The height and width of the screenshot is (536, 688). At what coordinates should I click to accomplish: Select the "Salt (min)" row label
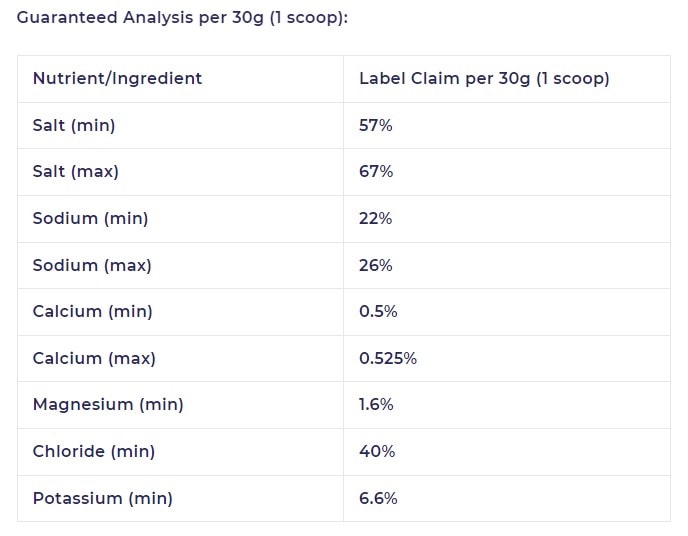coord(74,125)
